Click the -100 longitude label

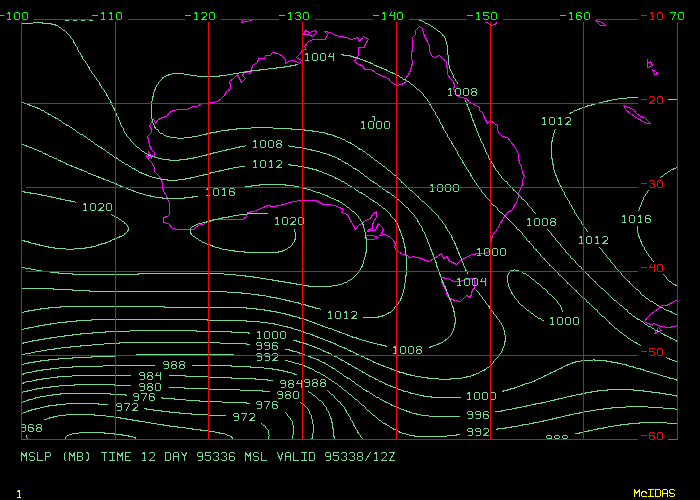pos(14,16)
